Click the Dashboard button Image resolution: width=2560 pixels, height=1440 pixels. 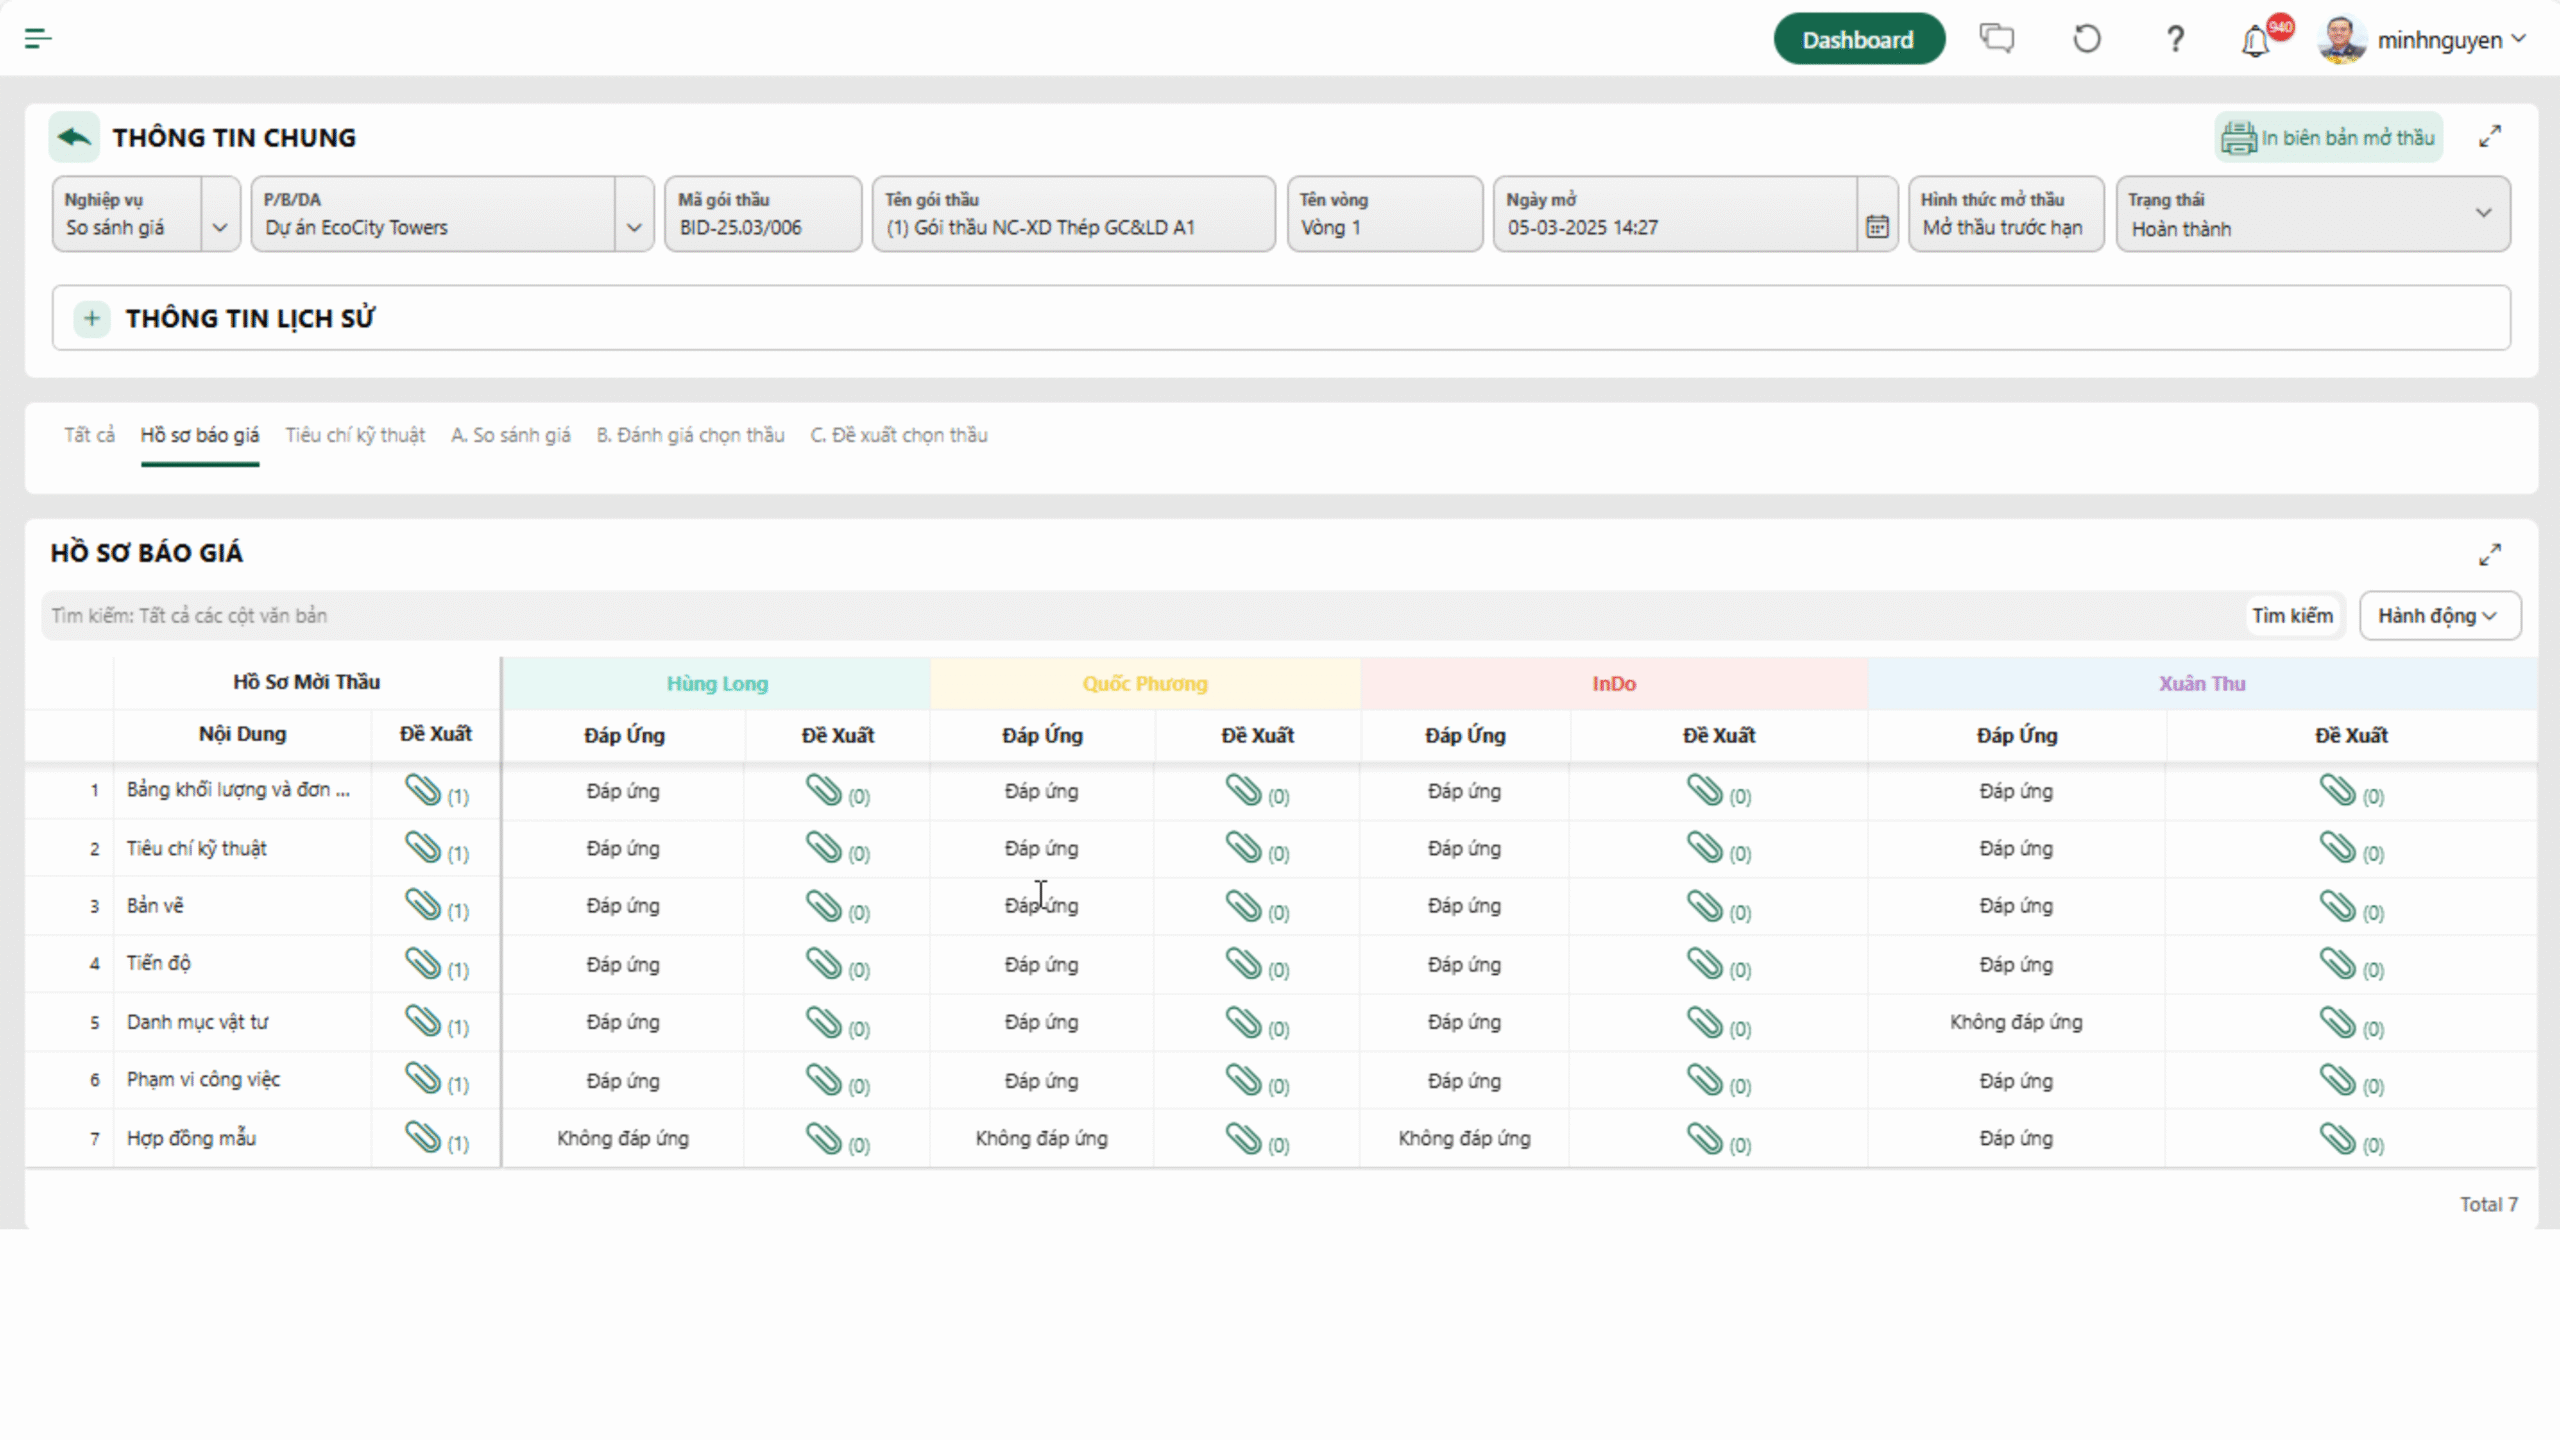tap(1858, 40)
